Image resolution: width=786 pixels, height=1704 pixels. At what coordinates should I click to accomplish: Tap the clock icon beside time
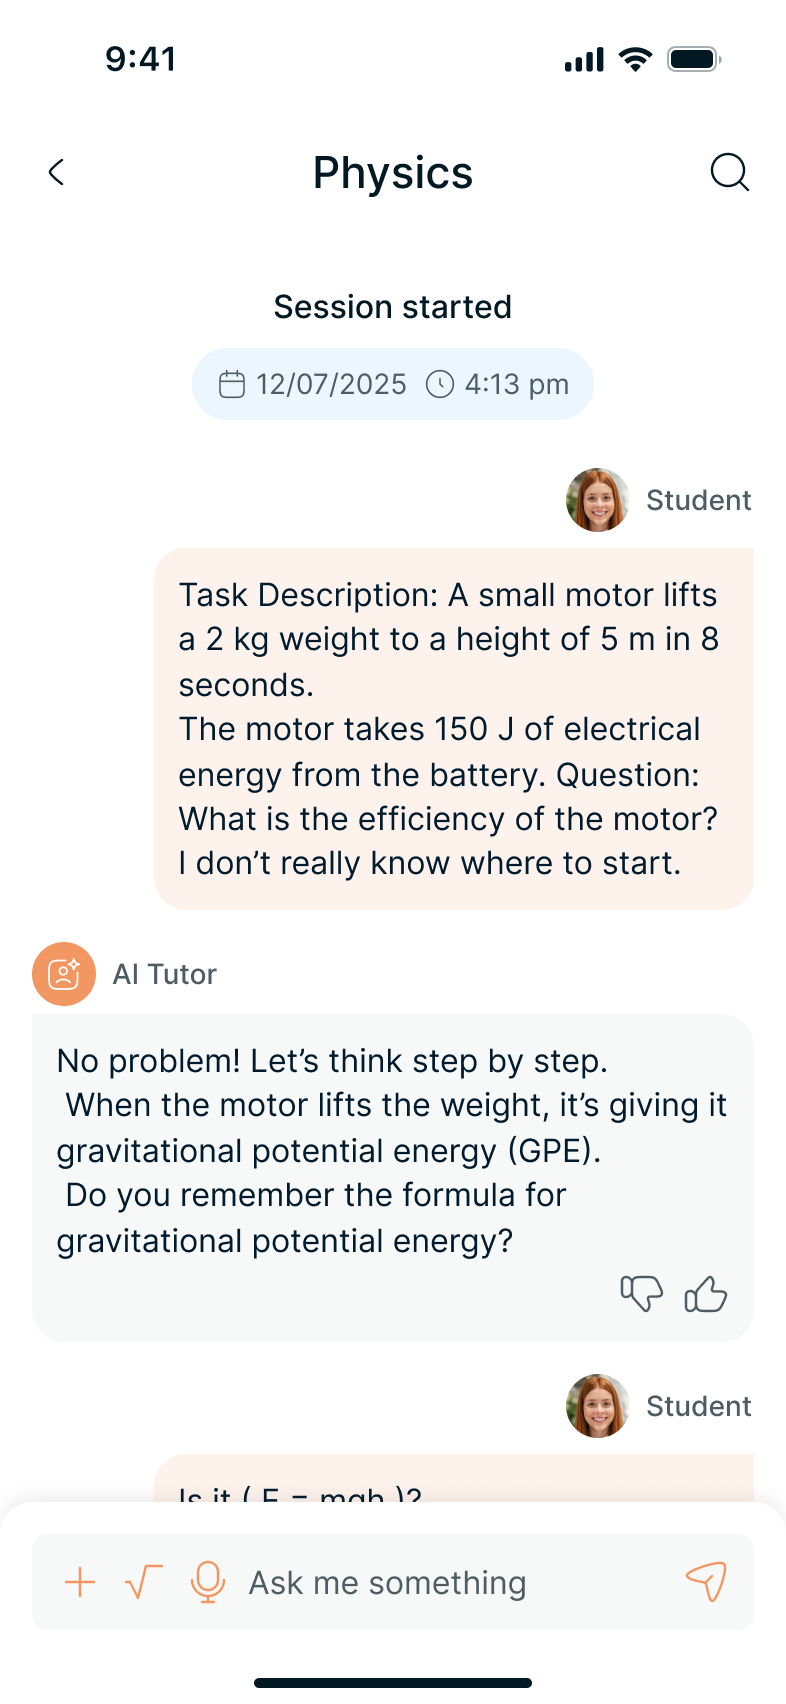coord(440,384)
